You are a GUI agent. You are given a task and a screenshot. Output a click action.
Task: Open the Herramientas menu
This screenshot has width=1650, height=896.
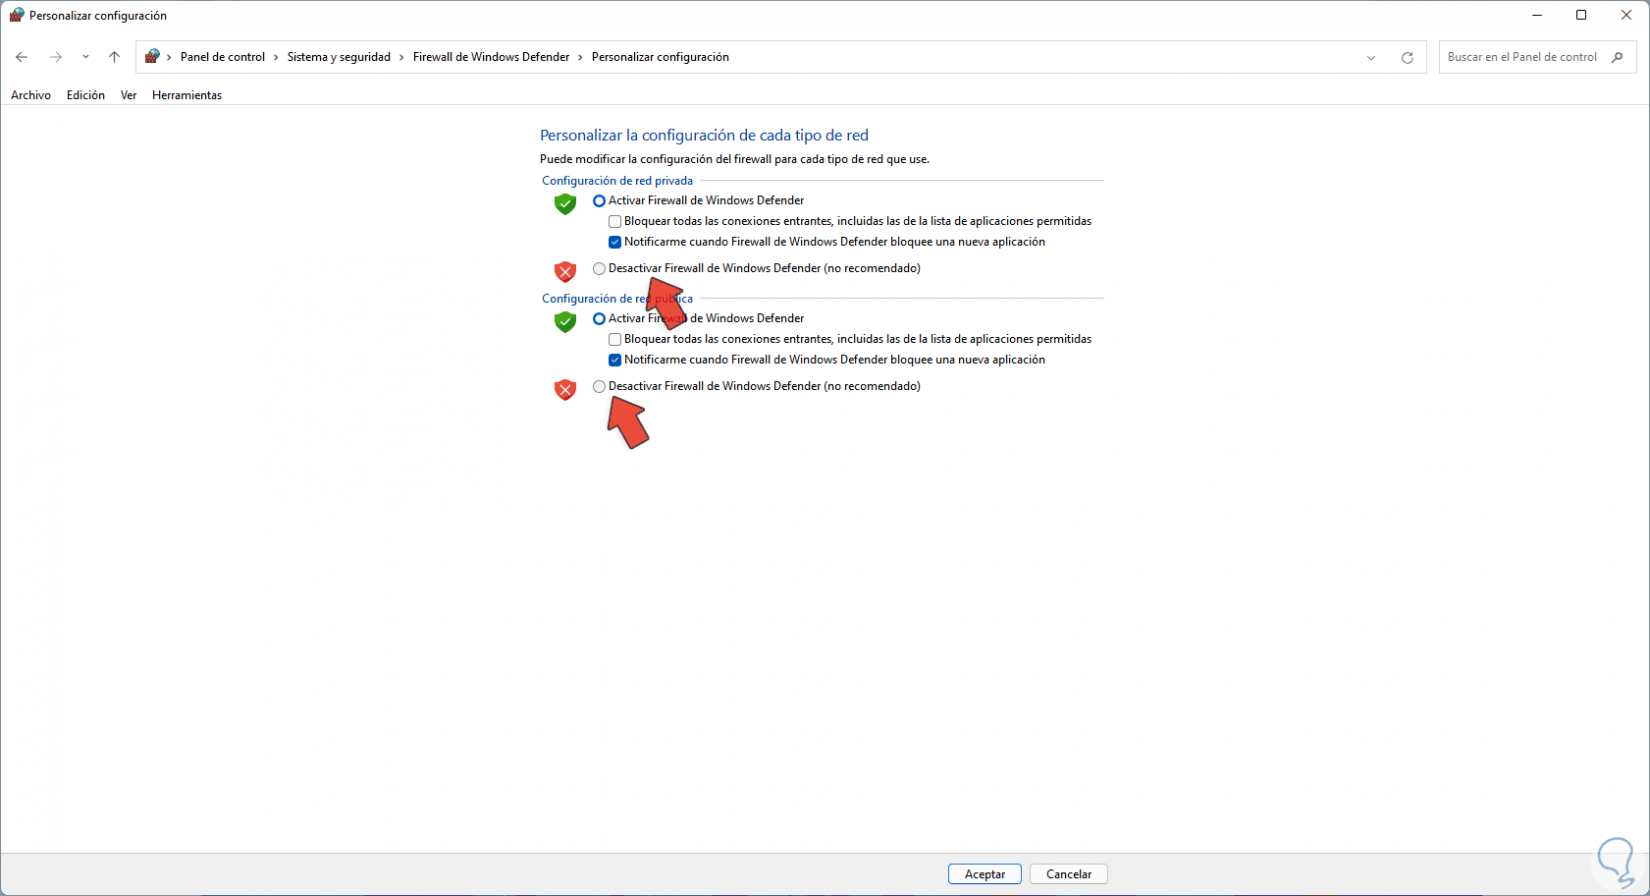click(187, 95)
